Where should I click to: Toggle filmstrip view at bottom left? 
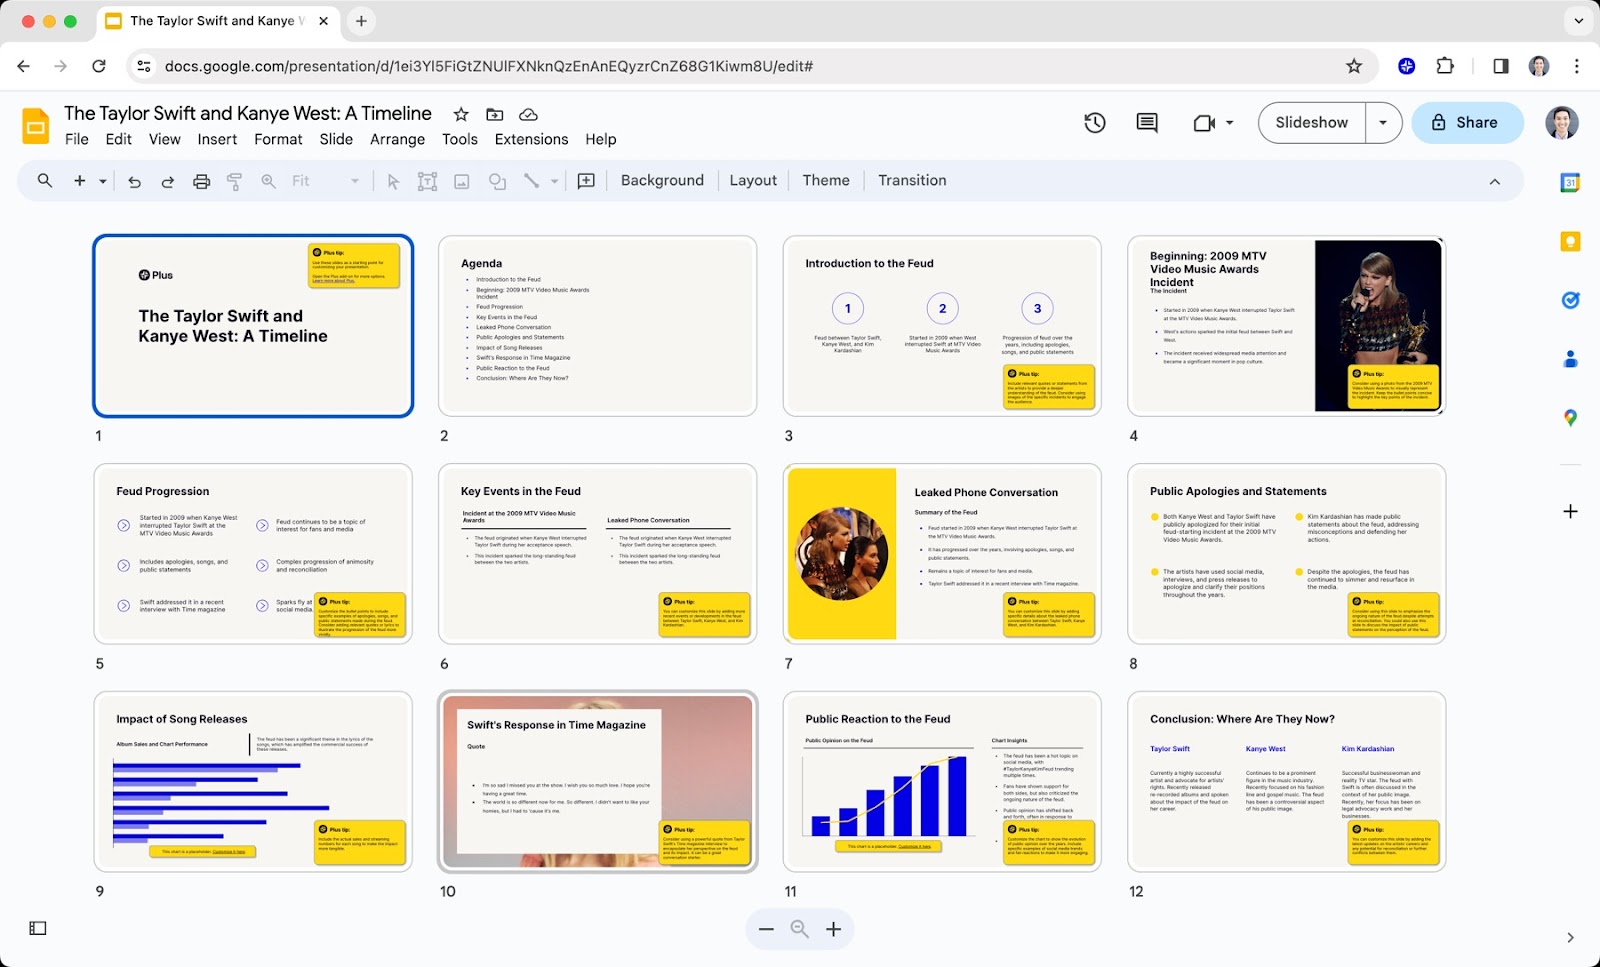38,928
